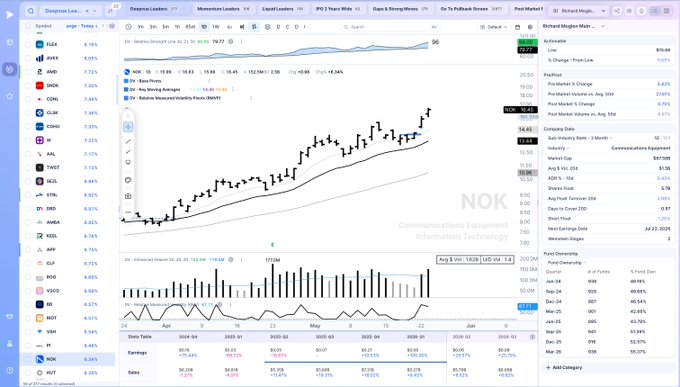Set chart timeframe to 1W
The height and width of the screenshot is (387, 680).
pyautogui.click(x=216, y=27)
